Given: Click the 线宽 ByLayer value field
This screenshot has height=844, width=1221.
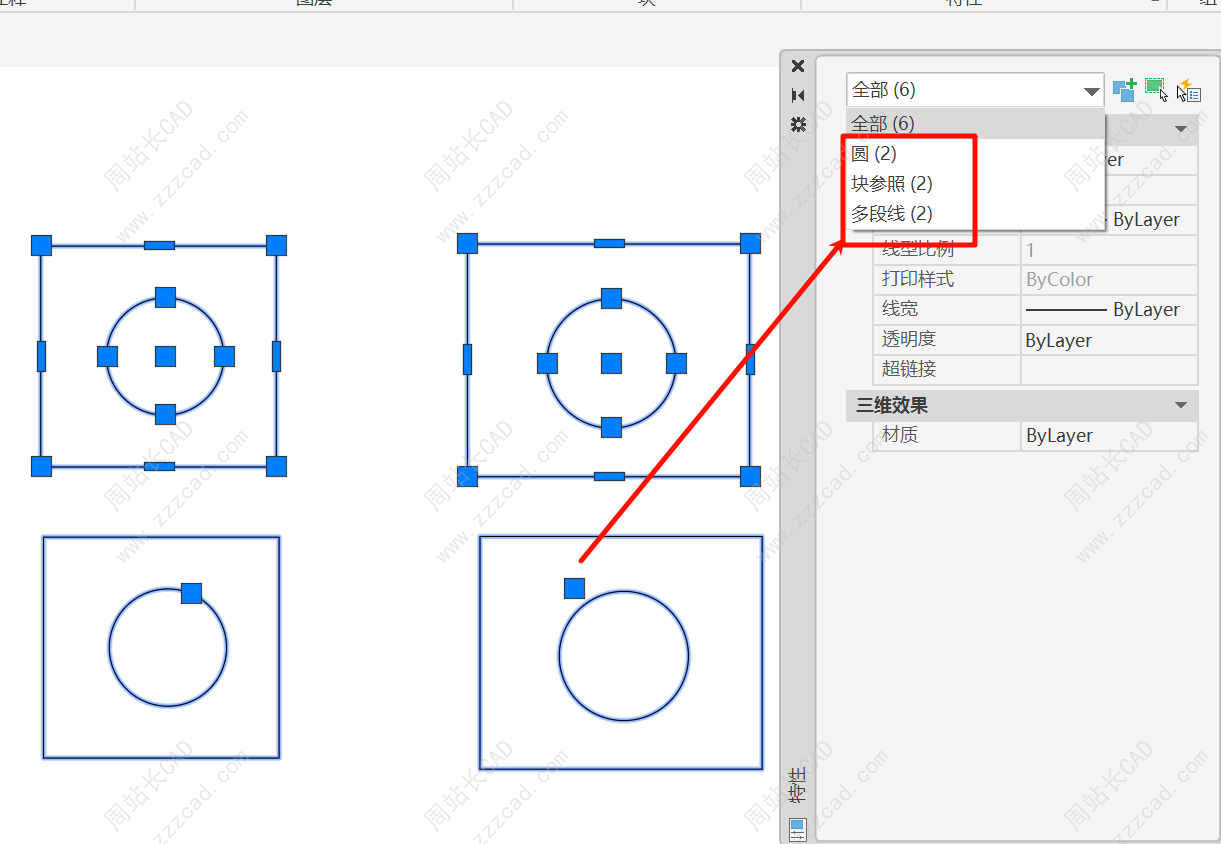Looking at the screenshot, I should pos(1108,310).
